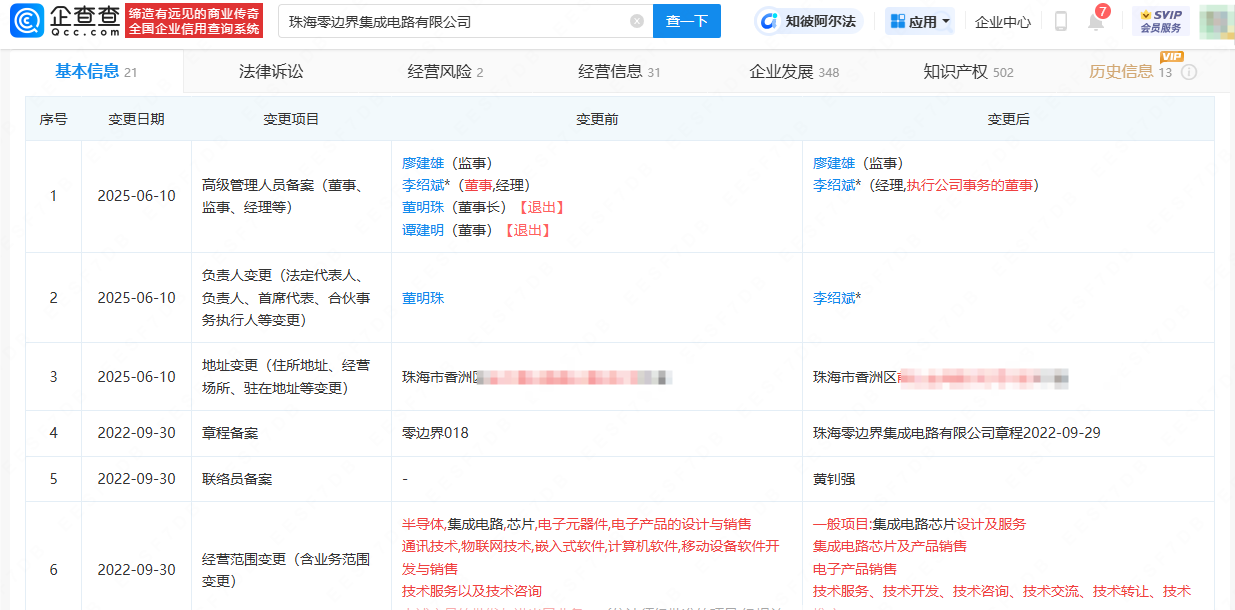Viewport: 1235px width, 610px height.
Task: Click 李绍斌 link in 变更后 row 2
Action: coord(834,298)
